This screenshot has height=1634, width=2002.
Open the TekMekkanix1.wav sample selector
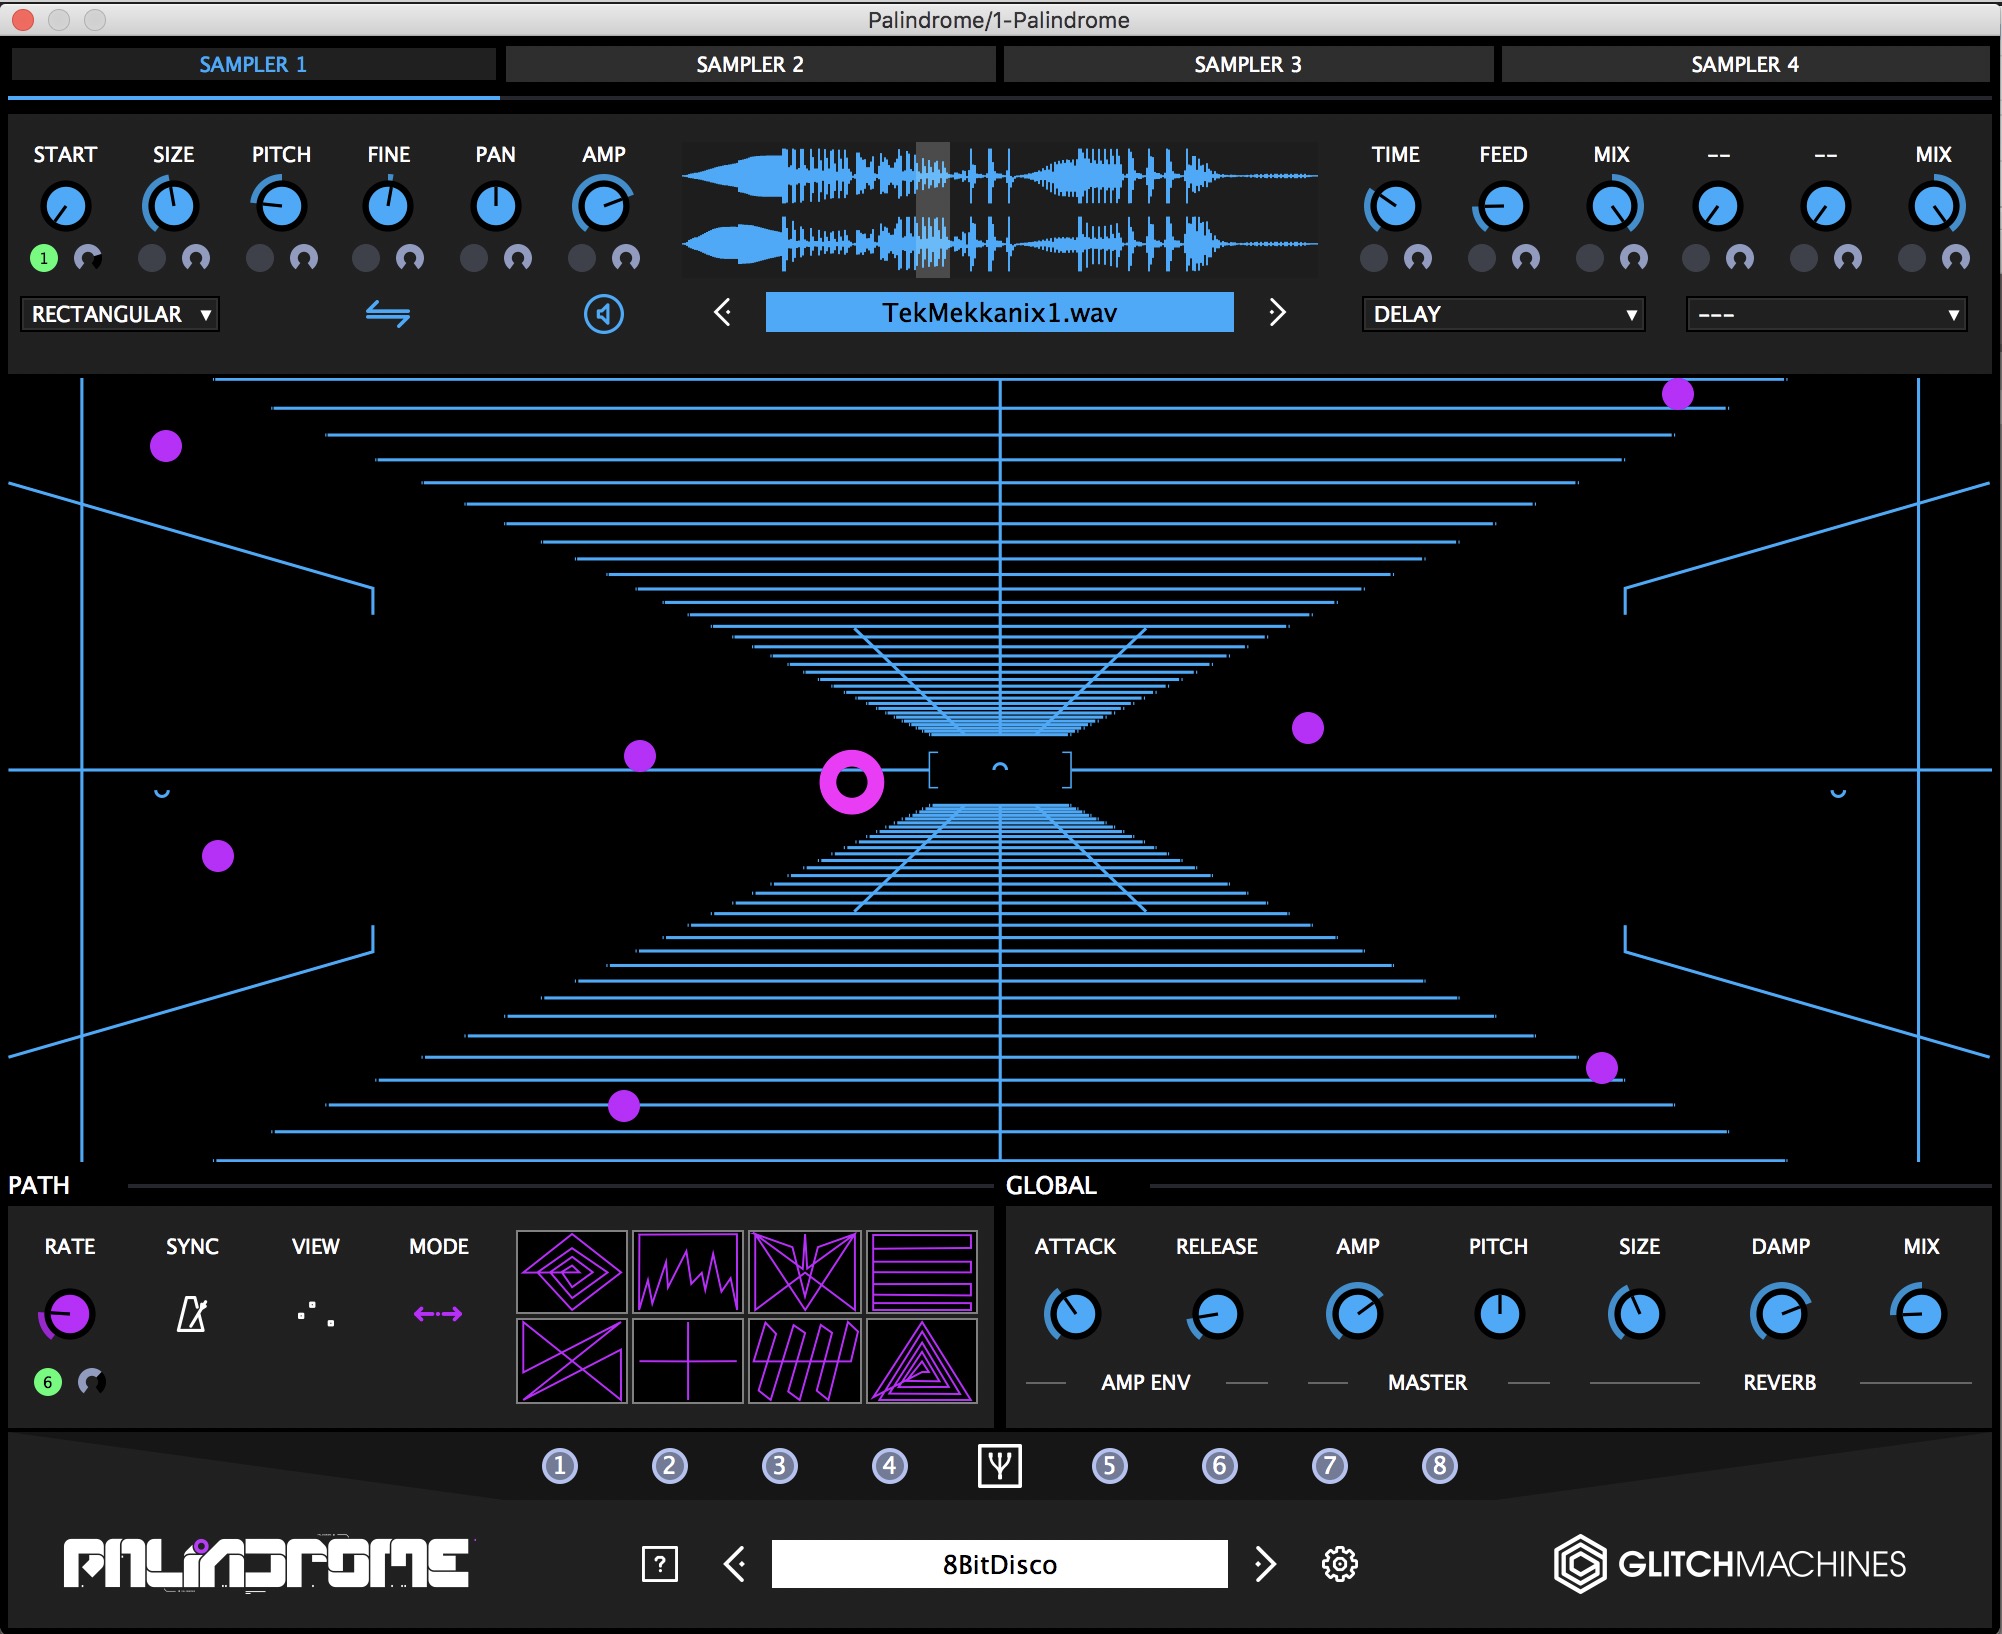click(1000, 313)
